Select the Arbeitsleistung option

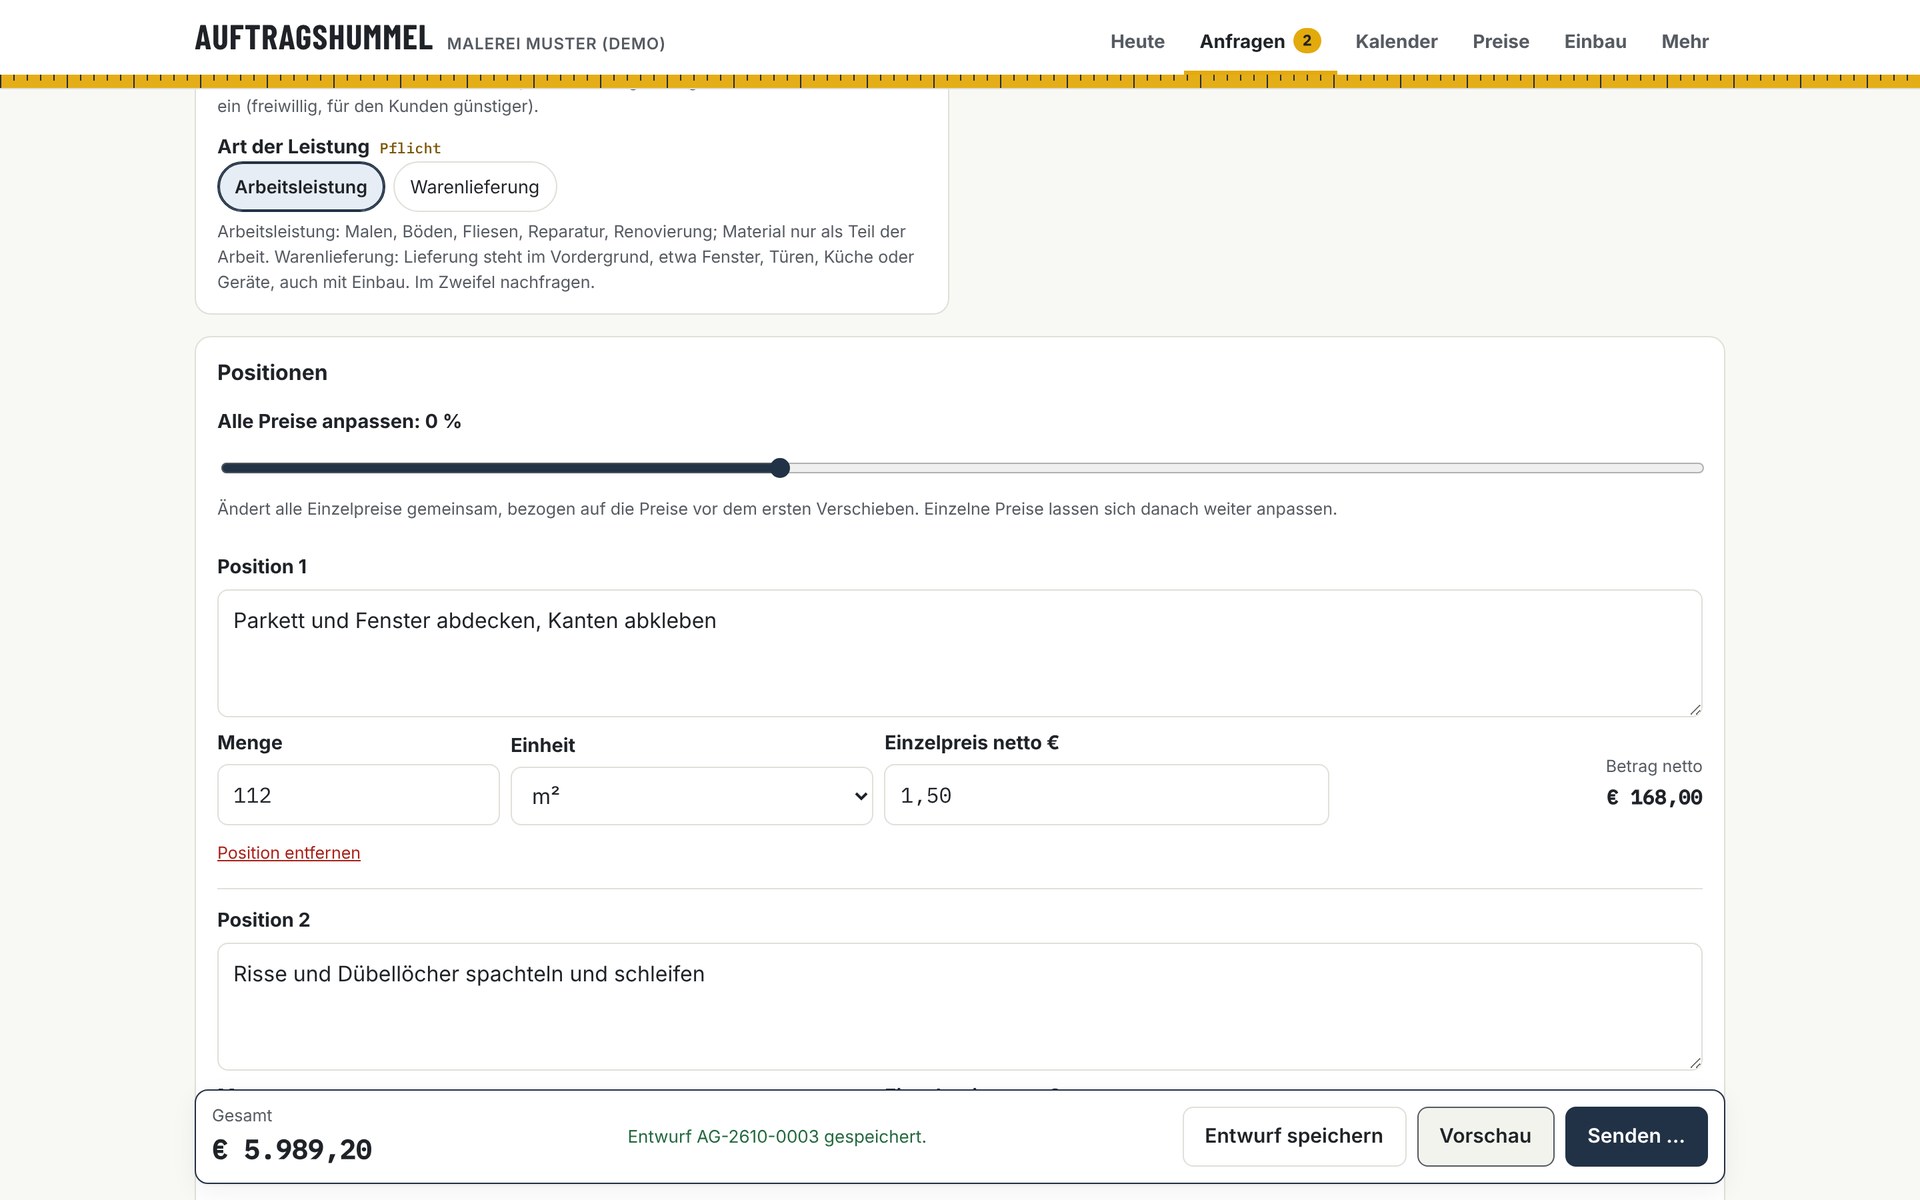301,187
